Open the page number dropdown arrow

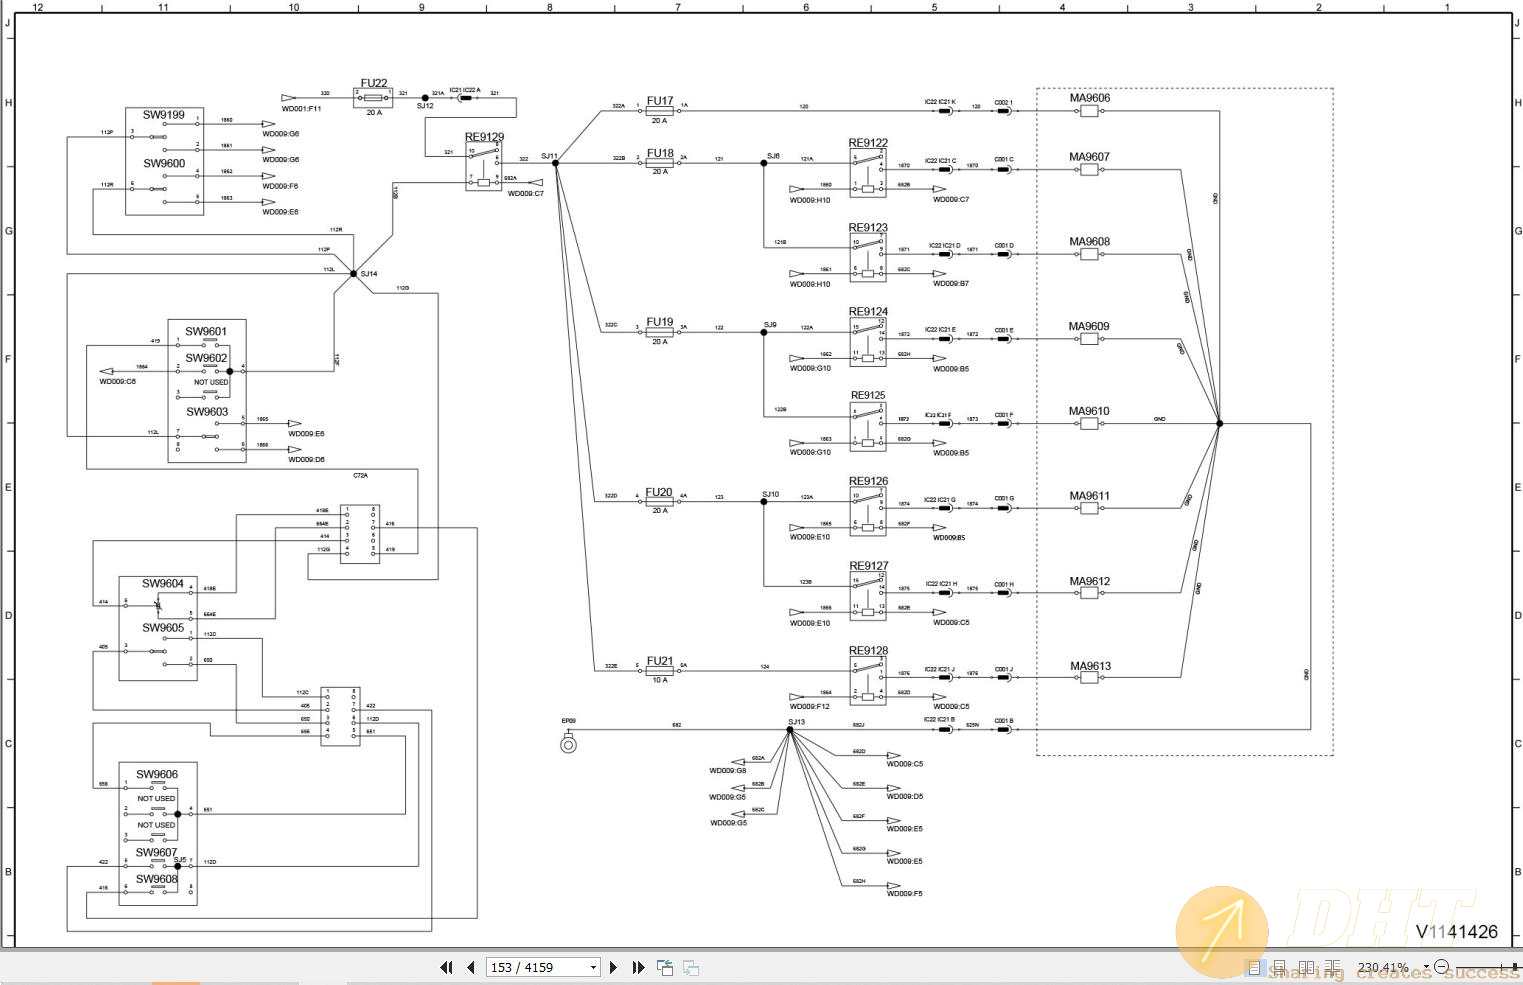593,967
